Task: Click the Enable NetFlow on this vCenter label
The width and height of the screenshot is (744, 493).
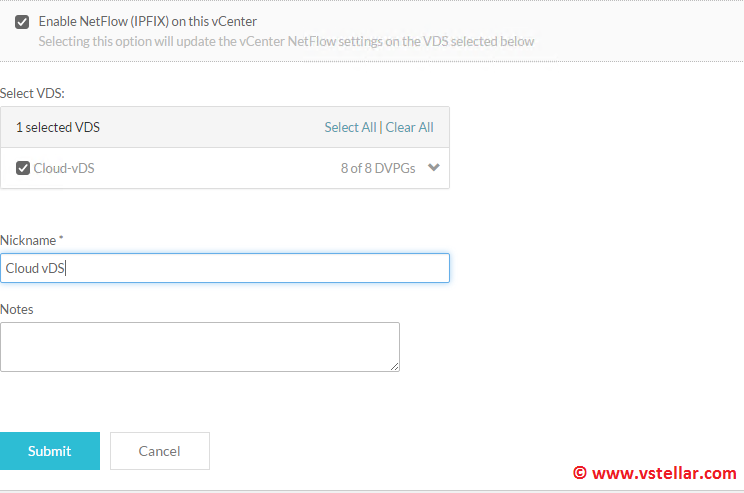Action: (147, 21)
